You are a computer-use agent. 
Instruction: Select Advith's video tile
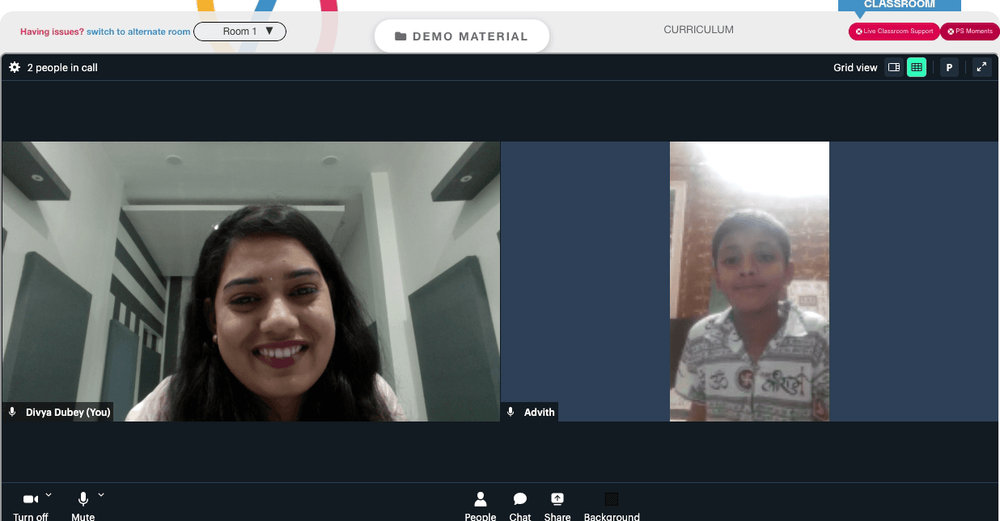pos(749,281)
